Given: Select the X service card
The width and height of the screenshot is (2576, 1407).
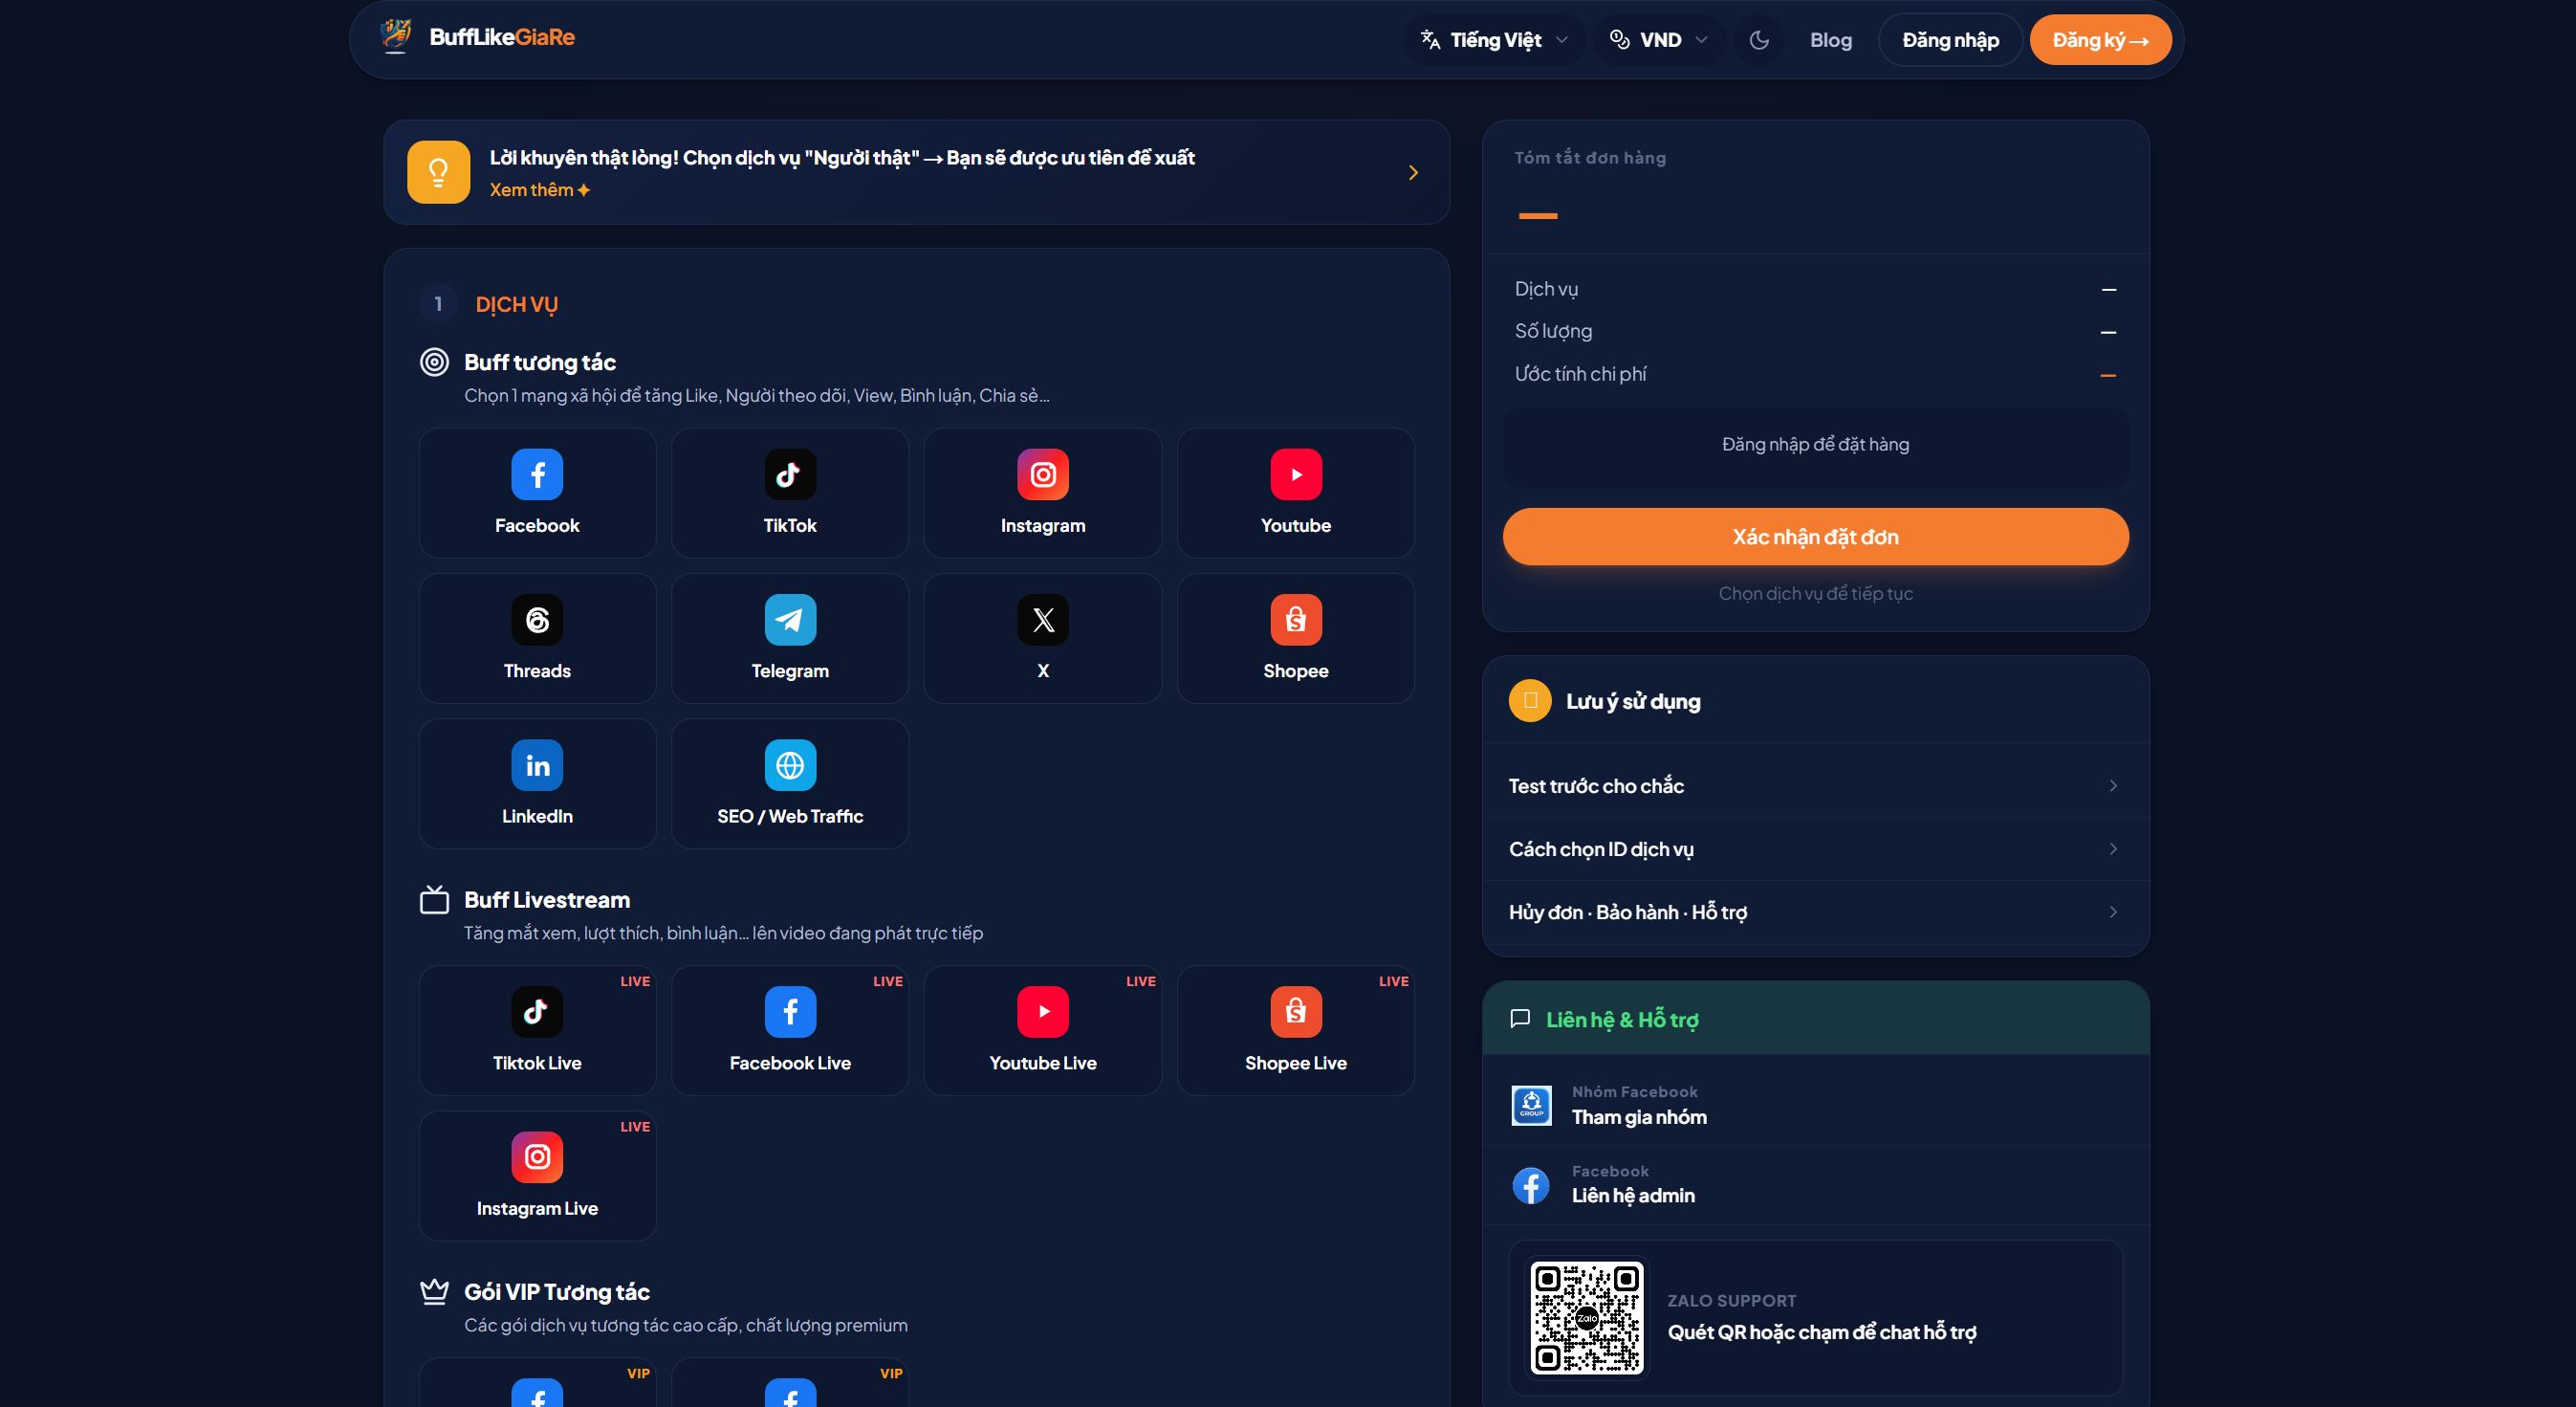Looking at the screenshot, I should point(1043,638).
